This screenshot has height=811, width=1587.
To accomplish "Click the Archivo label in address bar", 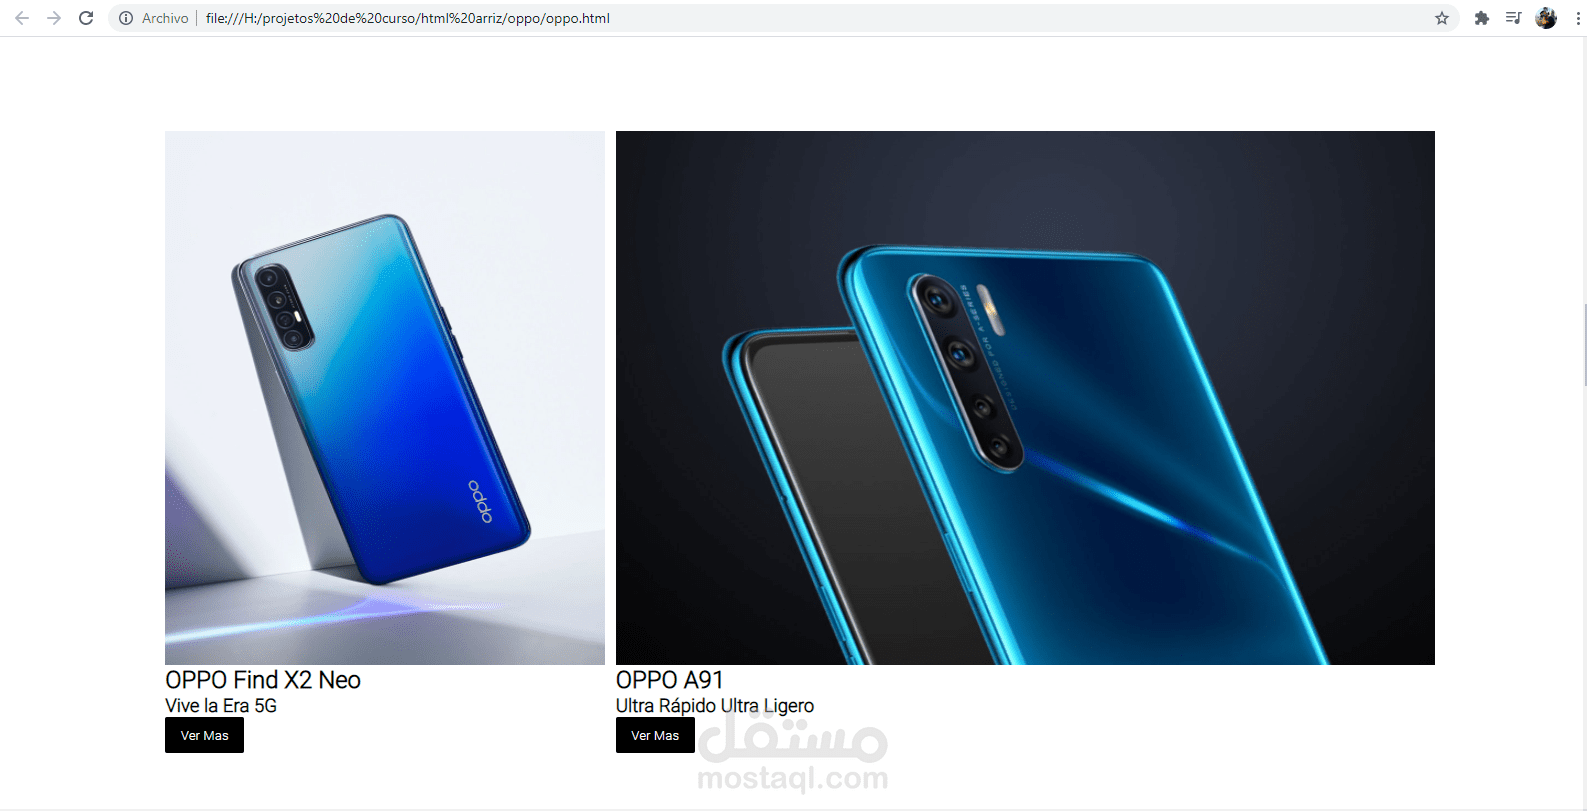I will click(165, 18).
